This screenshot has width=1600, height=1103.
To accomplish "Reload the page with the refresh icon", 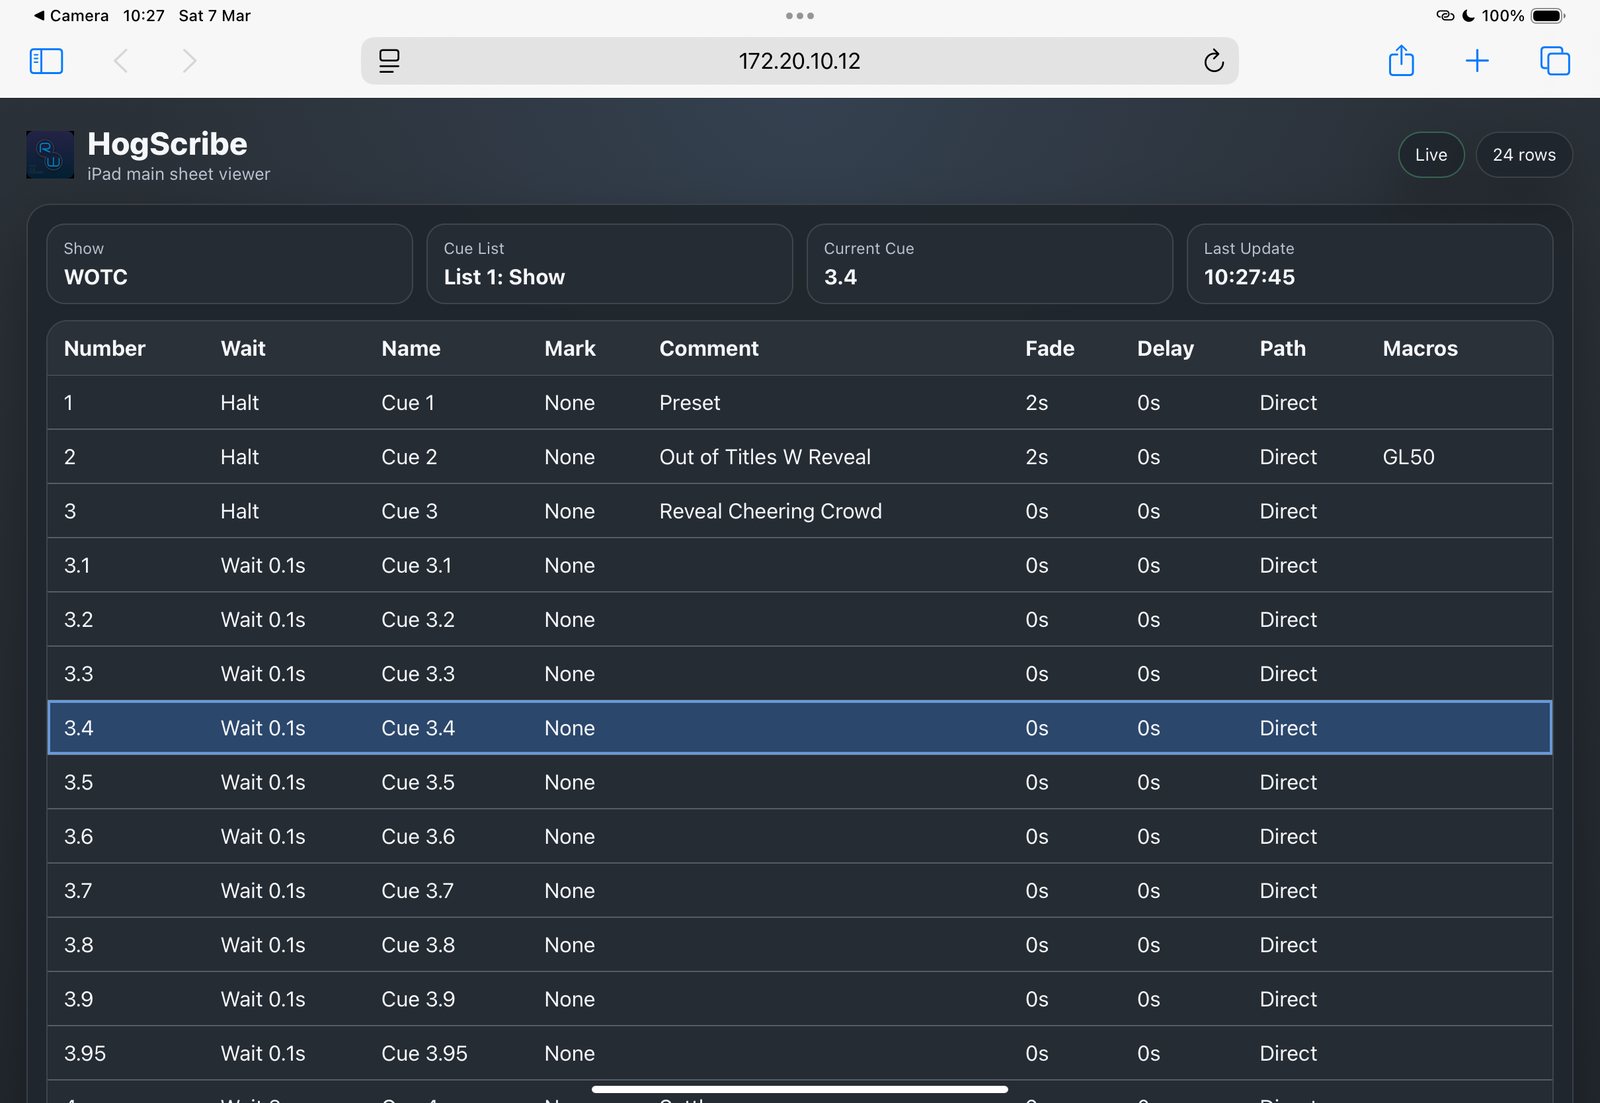I will point(1214,61).
